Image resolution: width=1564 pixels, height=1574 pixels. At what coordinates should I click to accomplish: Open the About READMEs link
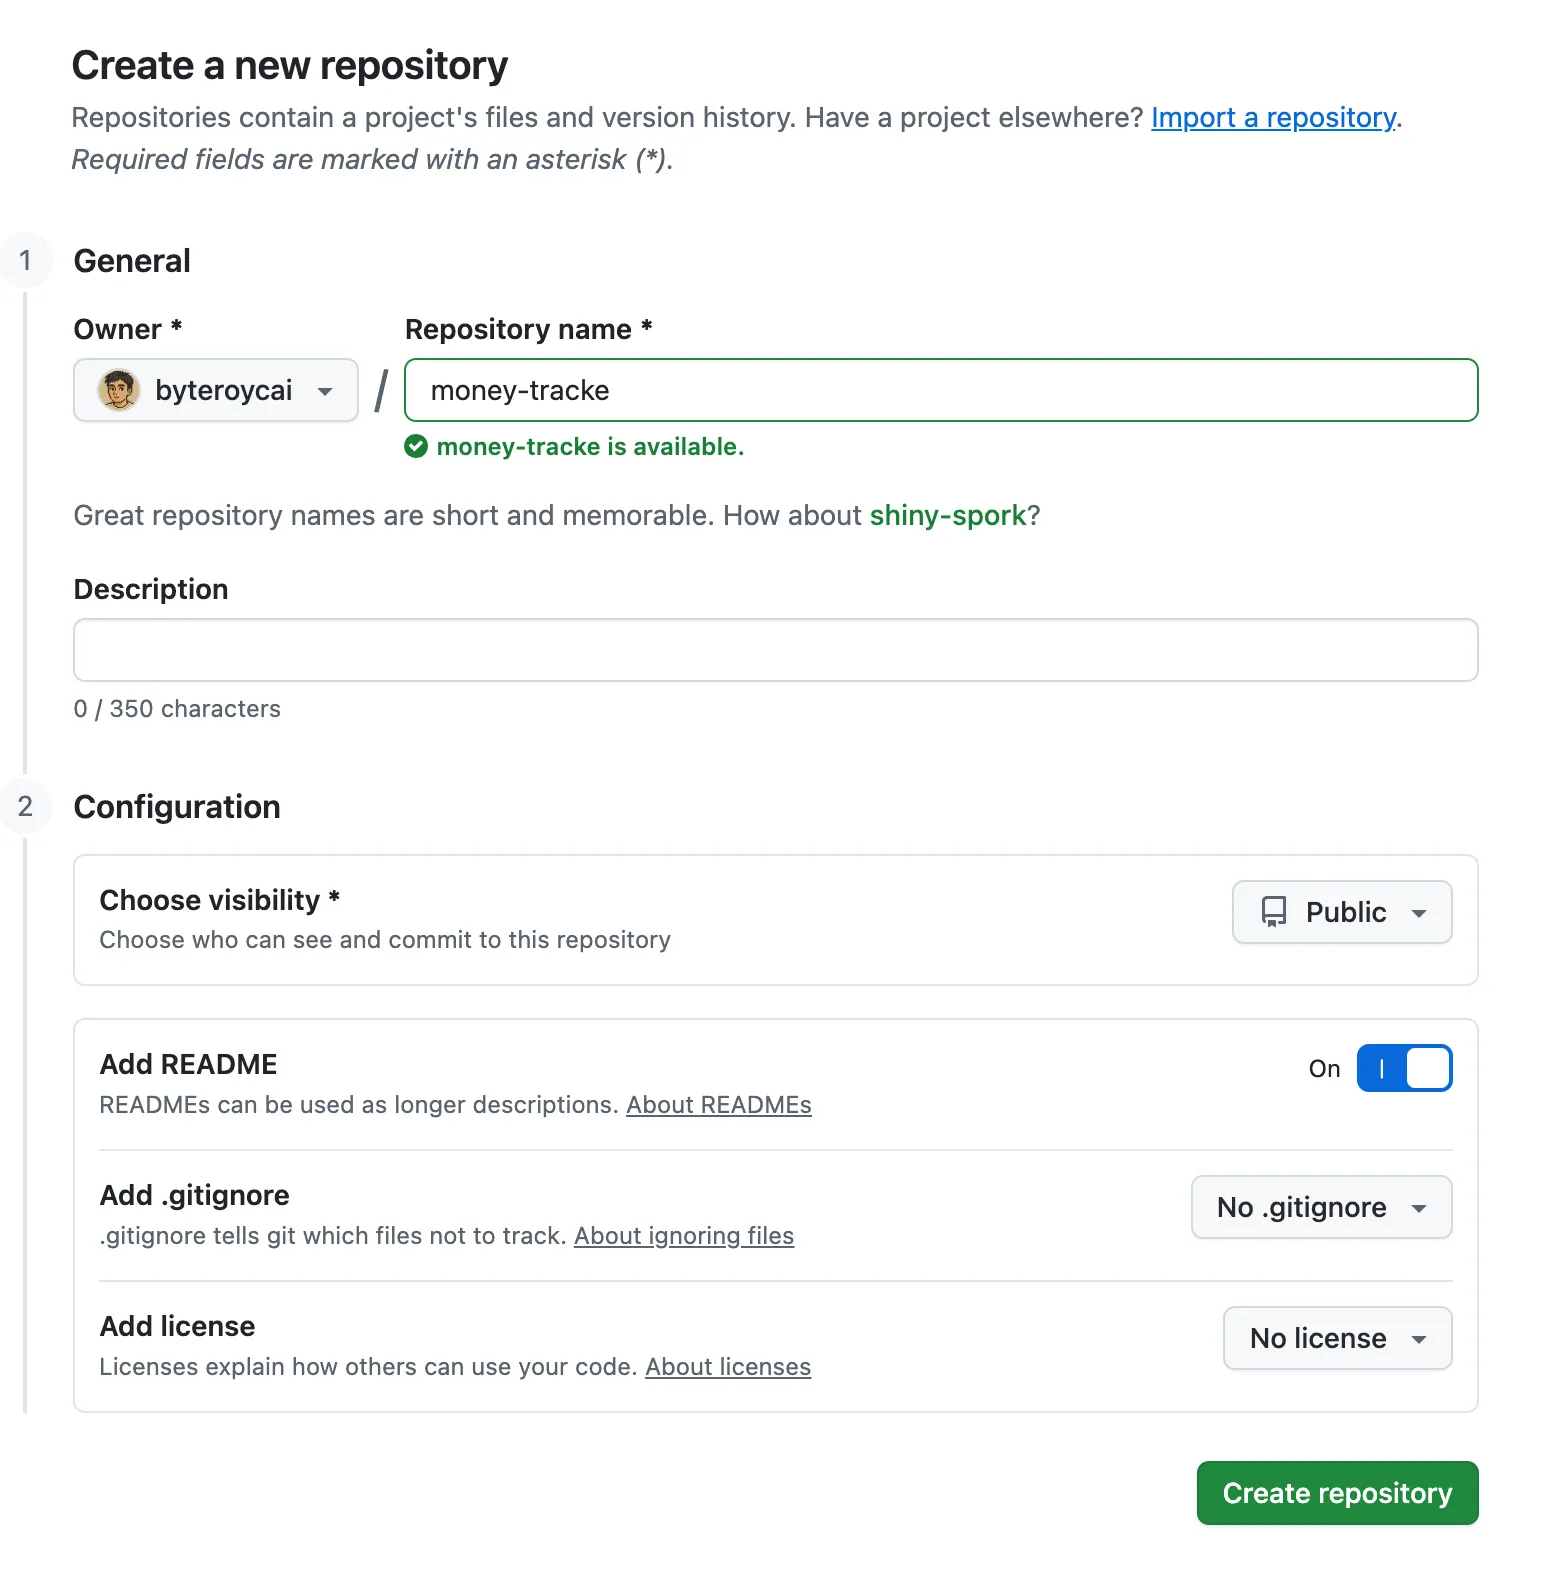pos(718,1105)
